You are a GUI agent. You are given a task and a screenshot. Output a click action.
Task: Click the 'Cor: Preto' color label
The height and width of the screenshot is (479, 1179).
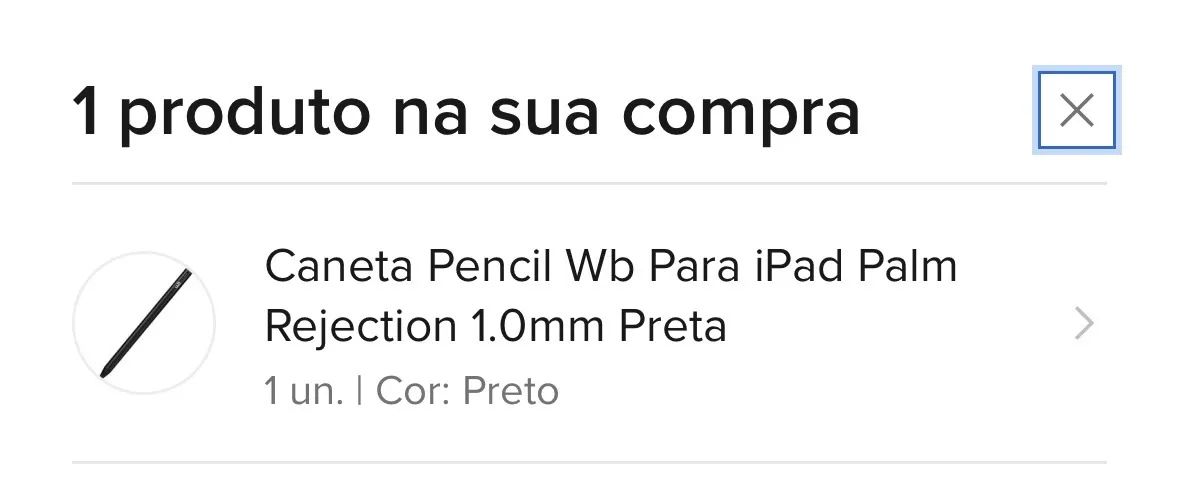coord(467,390)
